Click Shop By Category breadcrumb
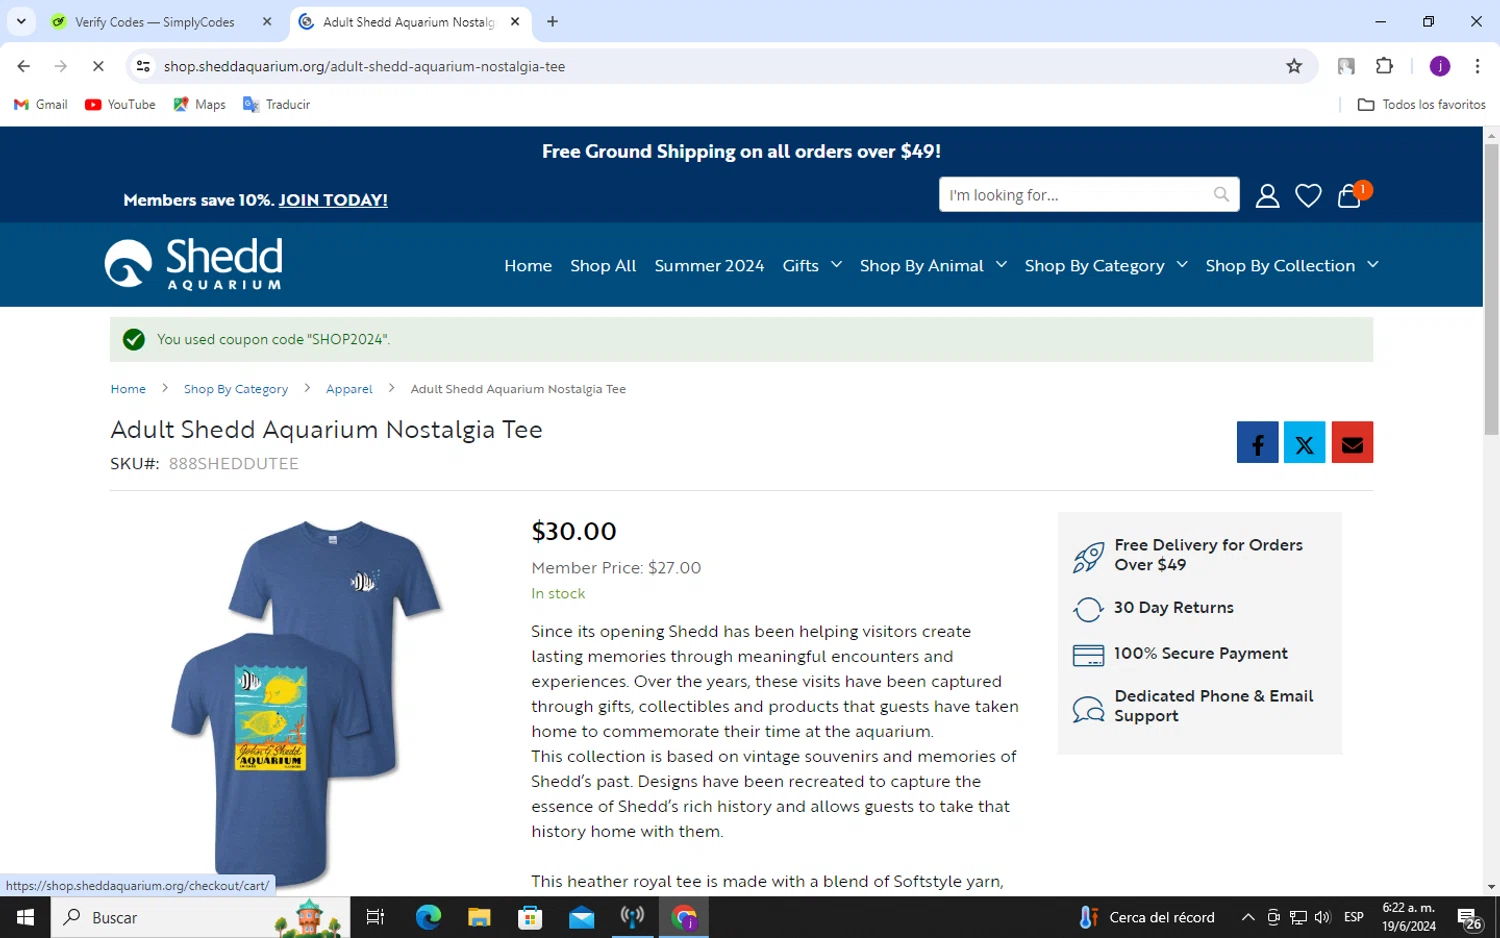1500x938 pixels. [x=236, y=389]
